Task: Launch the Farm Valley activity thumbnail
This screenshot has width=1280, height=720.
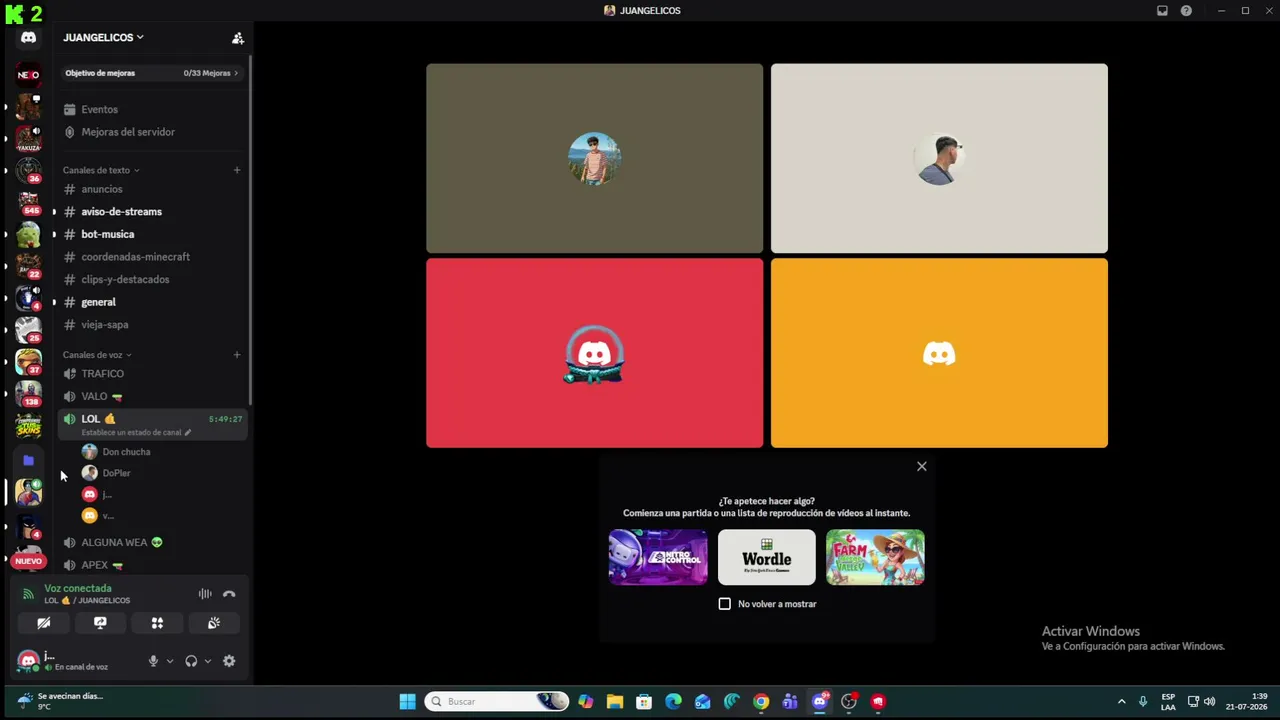Action: coord(875,557)
